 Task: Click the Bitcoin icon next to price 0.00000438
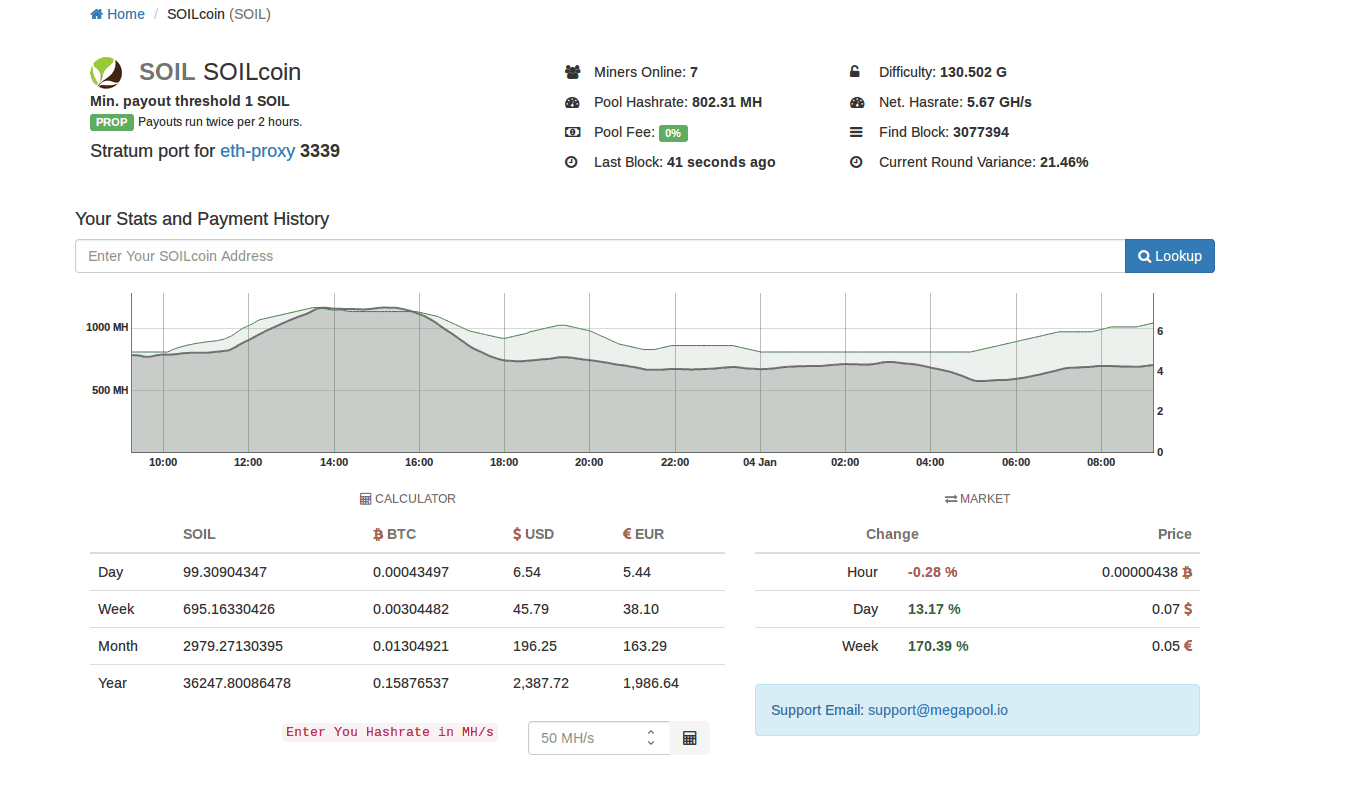pos(1187,572)
